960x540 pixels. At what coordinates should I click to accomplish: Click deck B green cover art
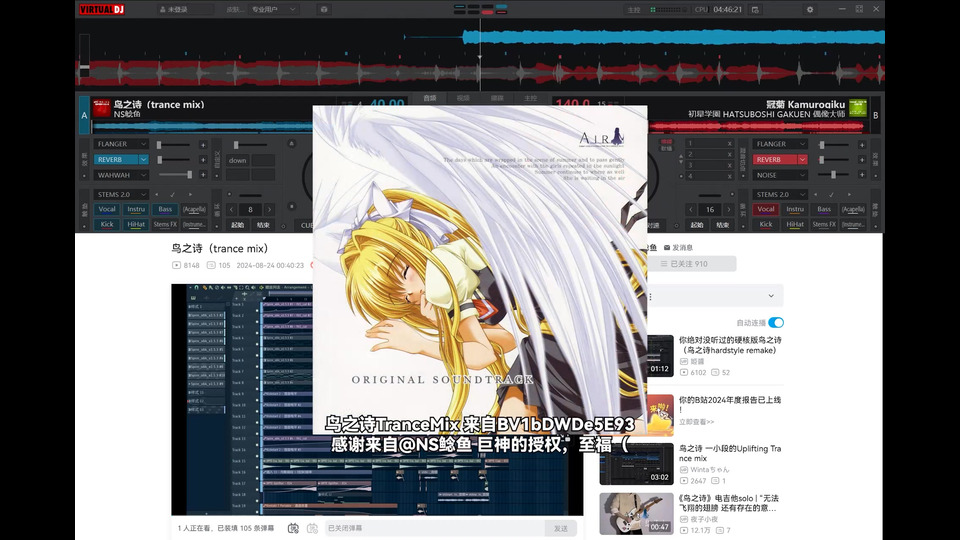858,108
